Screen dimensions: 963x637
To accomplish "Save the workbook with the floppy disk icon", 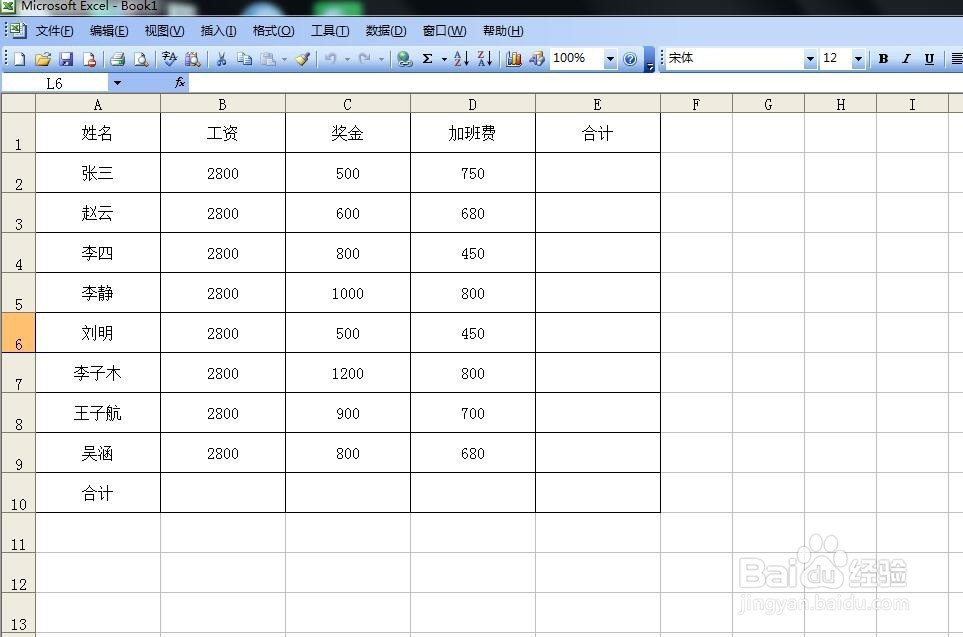I will click(66, 59).
